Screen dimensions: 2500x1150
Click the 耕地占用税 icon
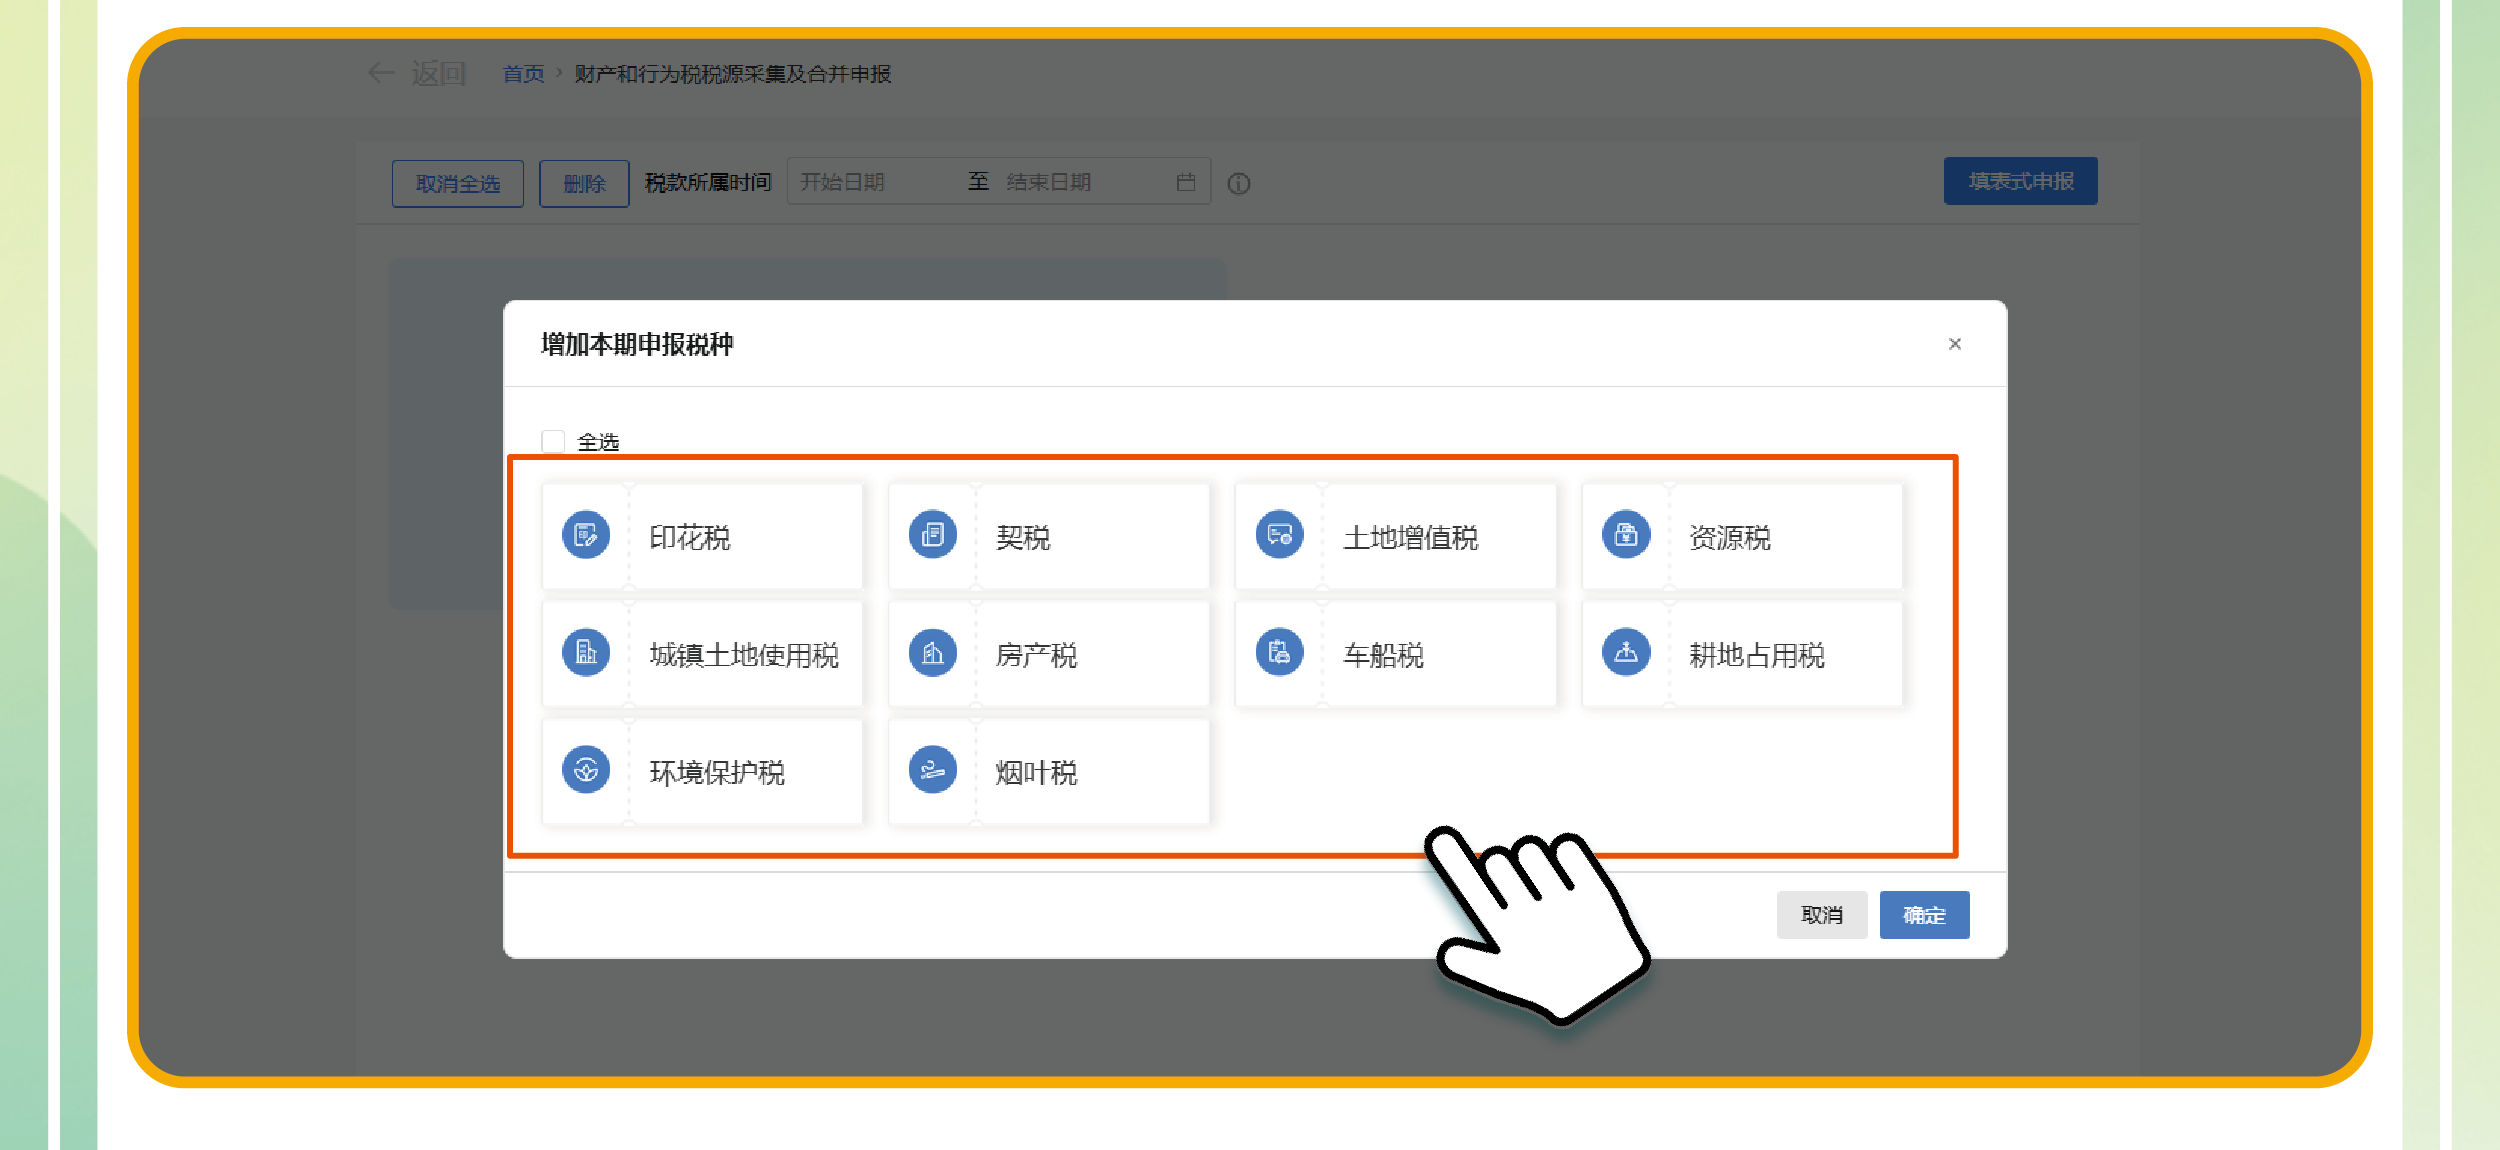coord(1626,653)
